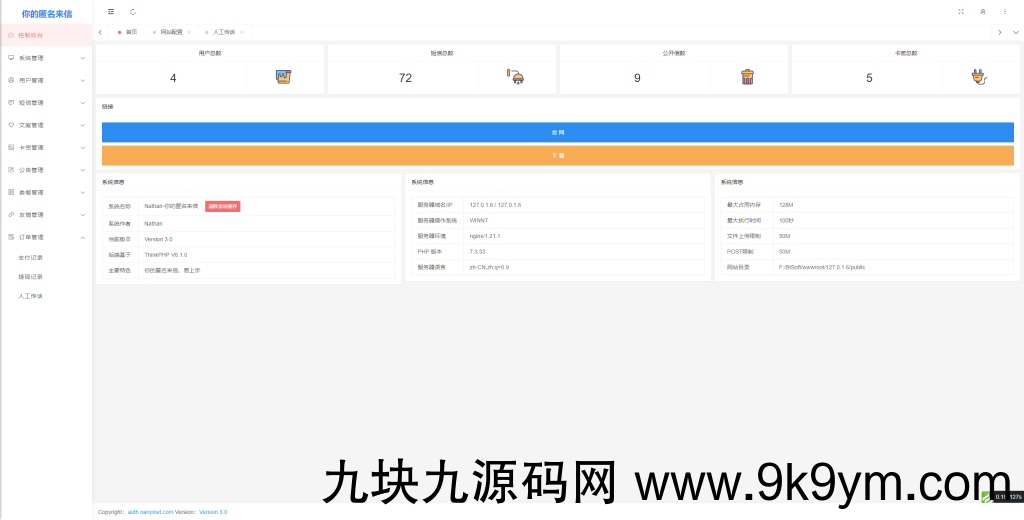The width and height of the screenshot is (1024, 520).
Task: Click the monitor icon beside 系统管理
Action: click(11, 57)
